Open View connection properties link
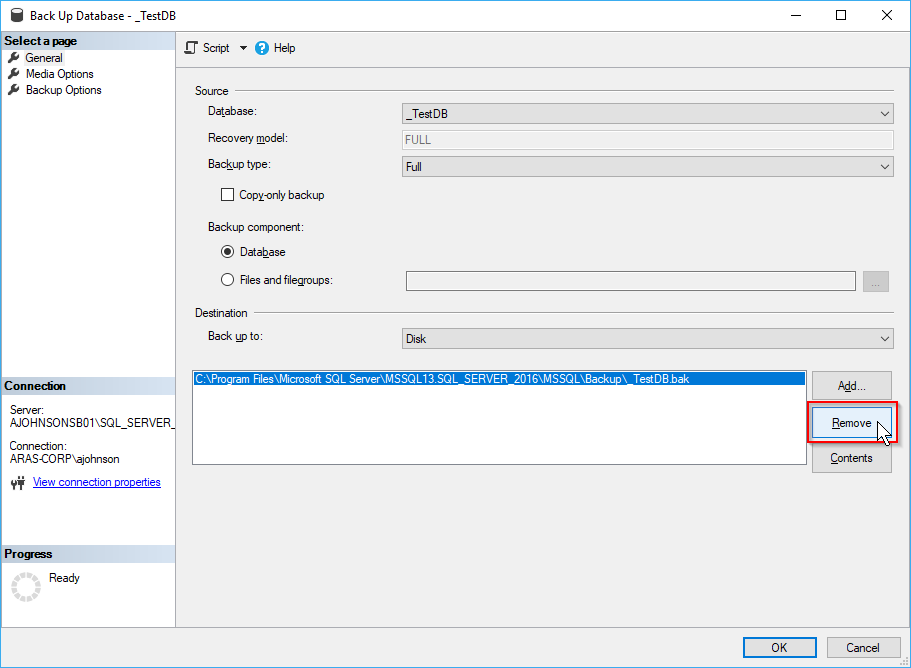Viewport: 911px width, 668px height. 96,482
